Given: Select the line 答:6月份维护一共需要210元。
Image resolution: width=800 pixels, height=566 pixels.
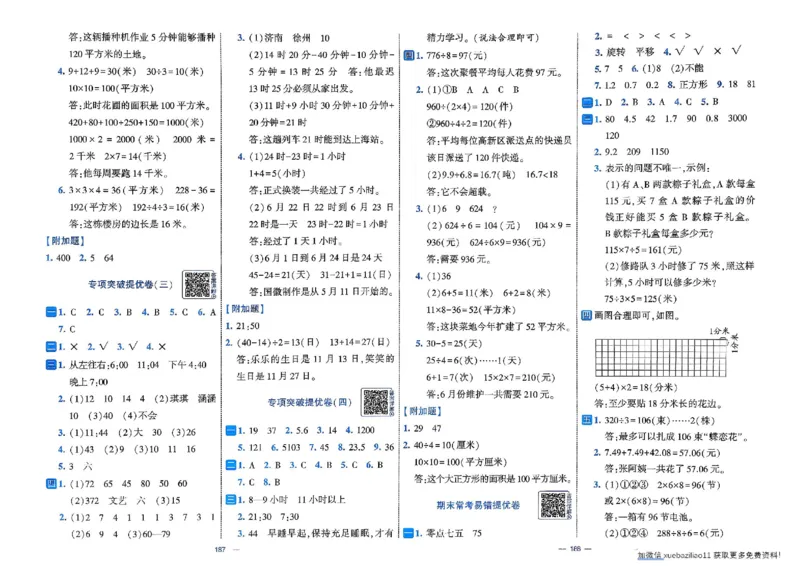Looking at the screenshot, I should click(x=491, y=395).
